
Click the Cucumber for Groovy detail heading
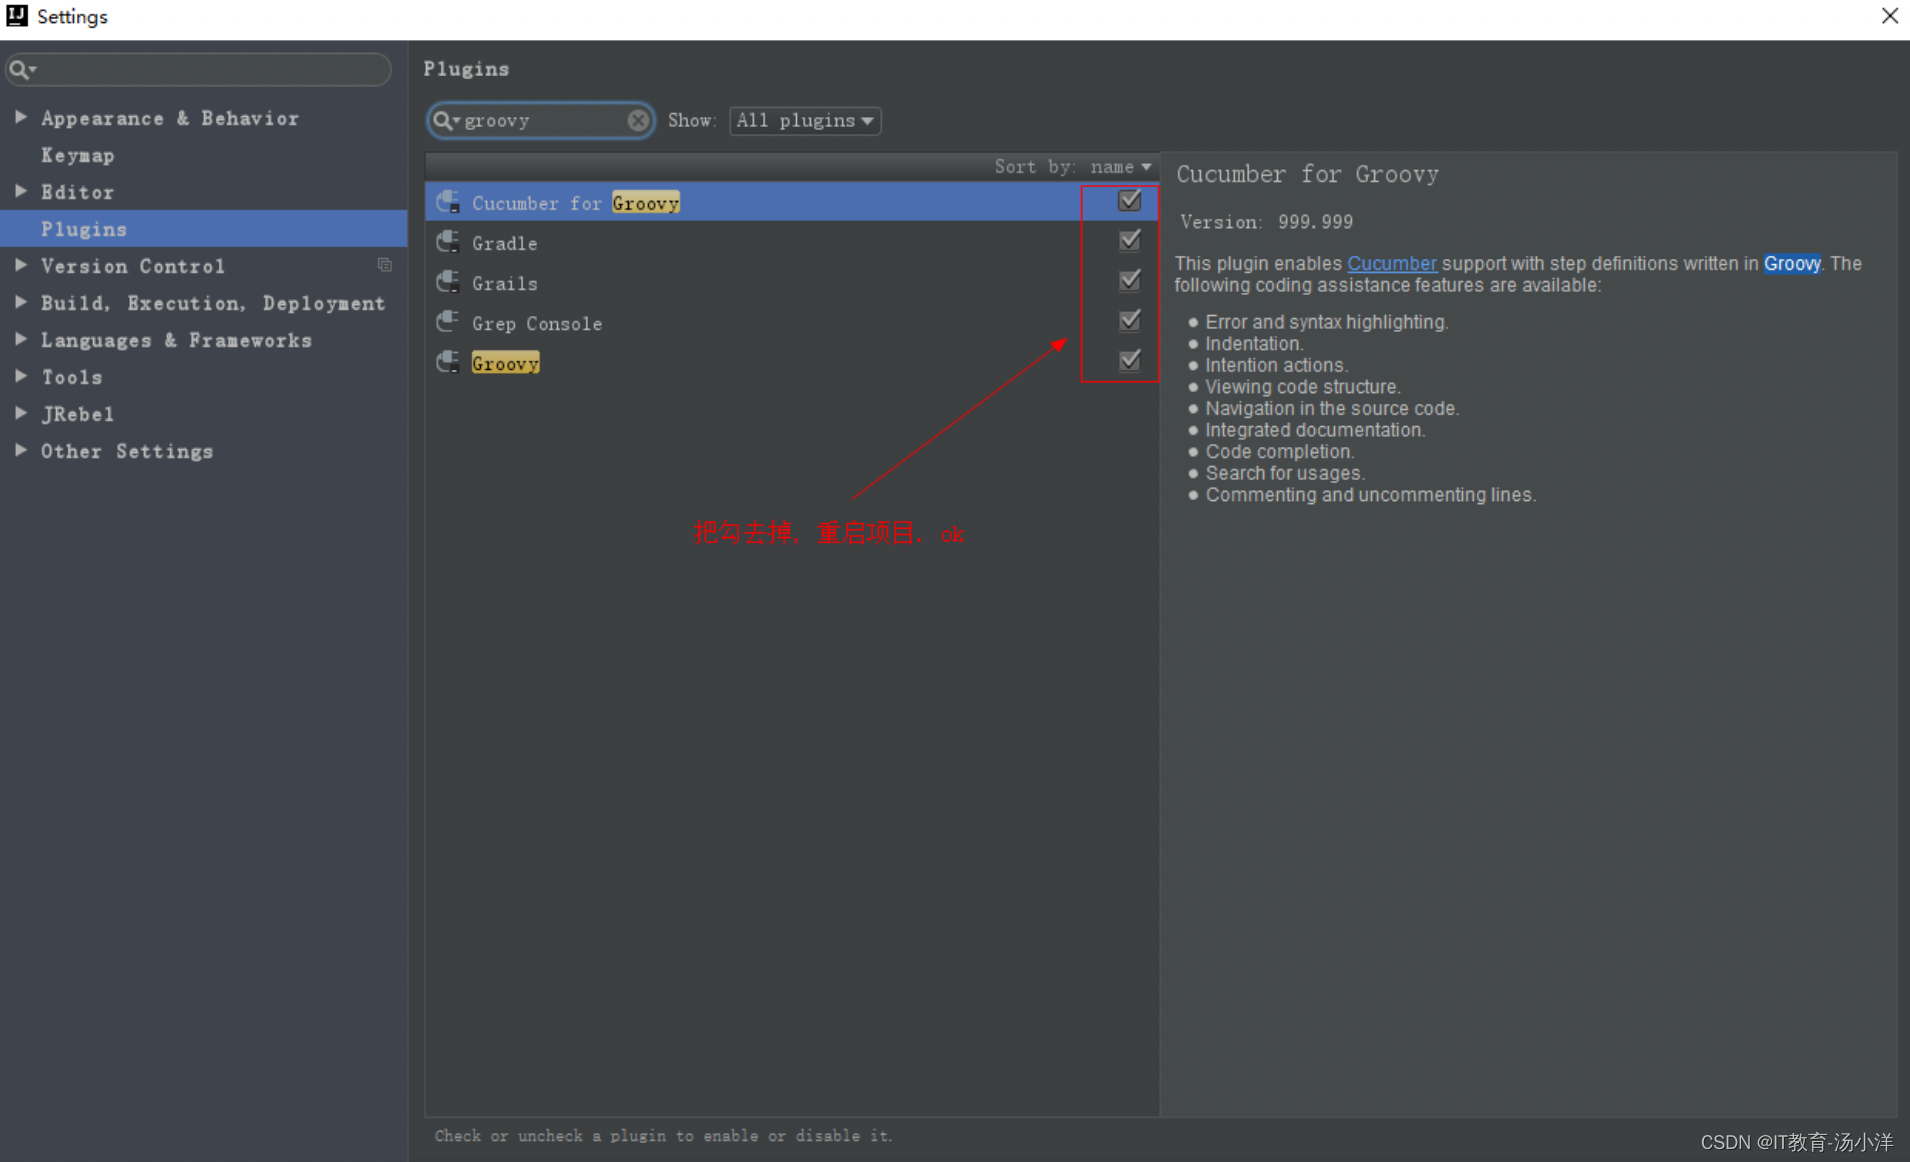pyautogui.click(x=1307, y=174)
